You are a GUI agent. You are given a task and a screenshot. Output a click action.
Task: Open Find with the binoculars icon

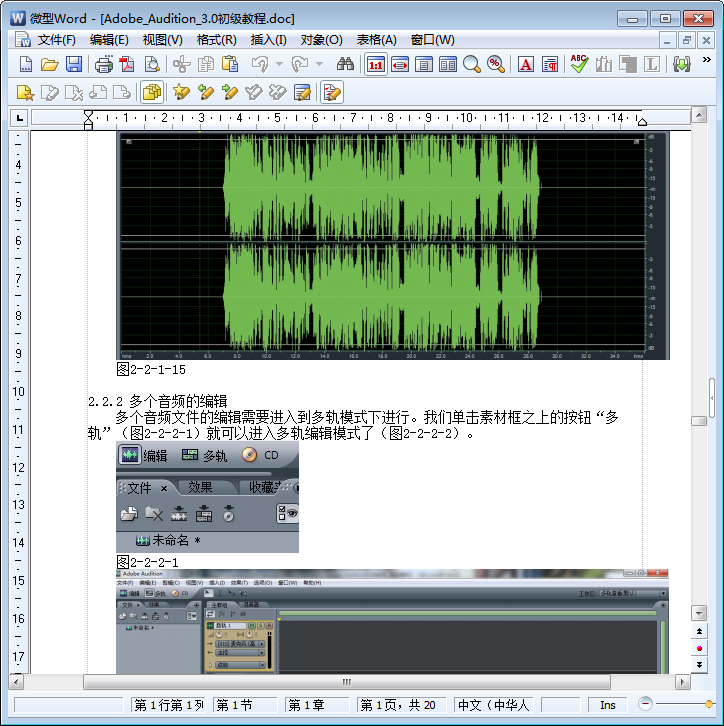(345, 64)
